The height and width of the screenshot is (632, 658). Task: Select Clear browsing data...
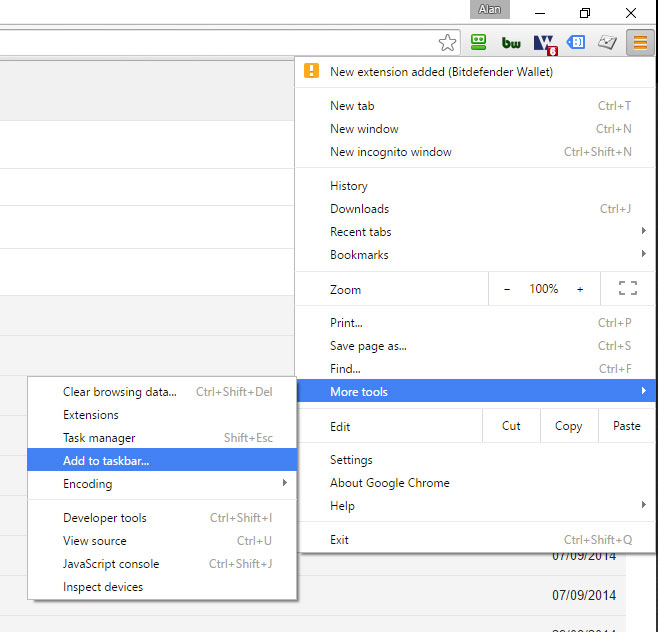point(162,392)
